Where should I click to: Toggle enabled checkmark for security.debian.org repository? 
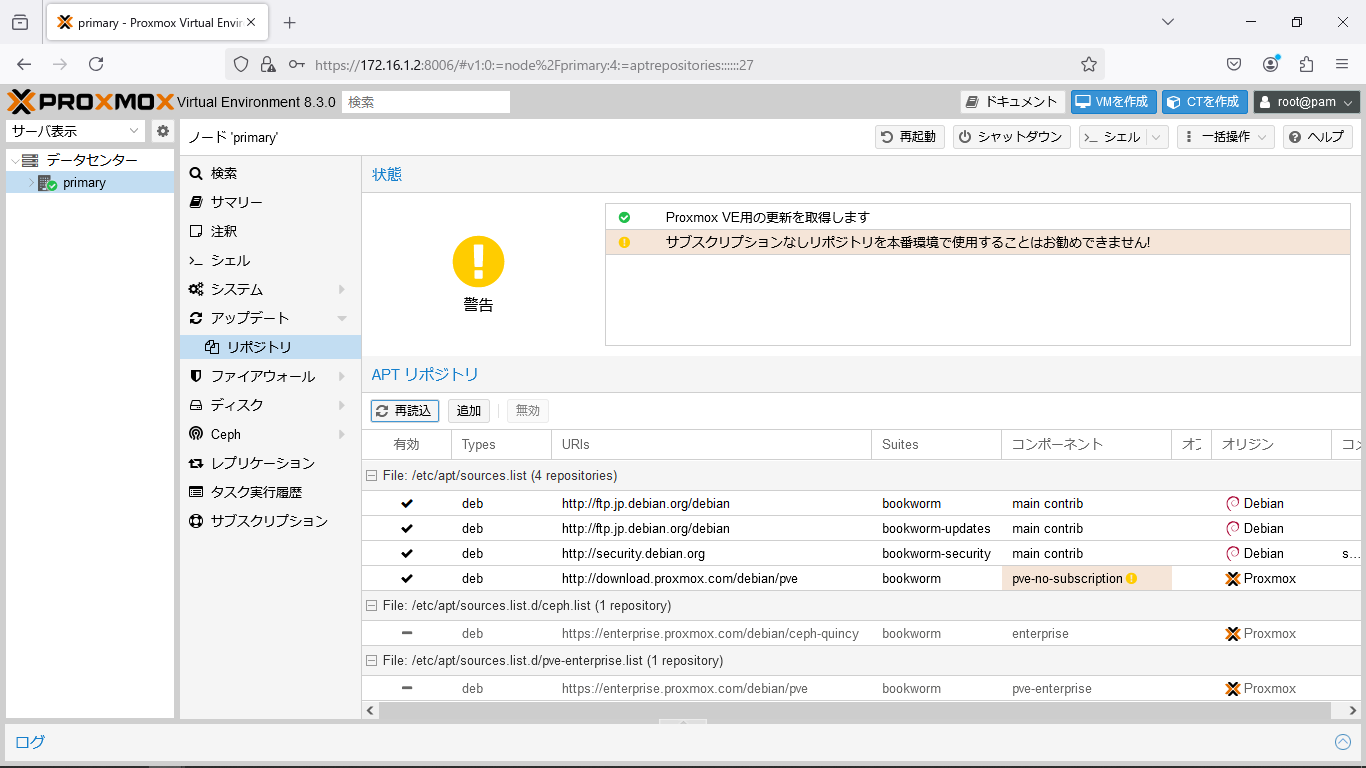pos(407,553)
